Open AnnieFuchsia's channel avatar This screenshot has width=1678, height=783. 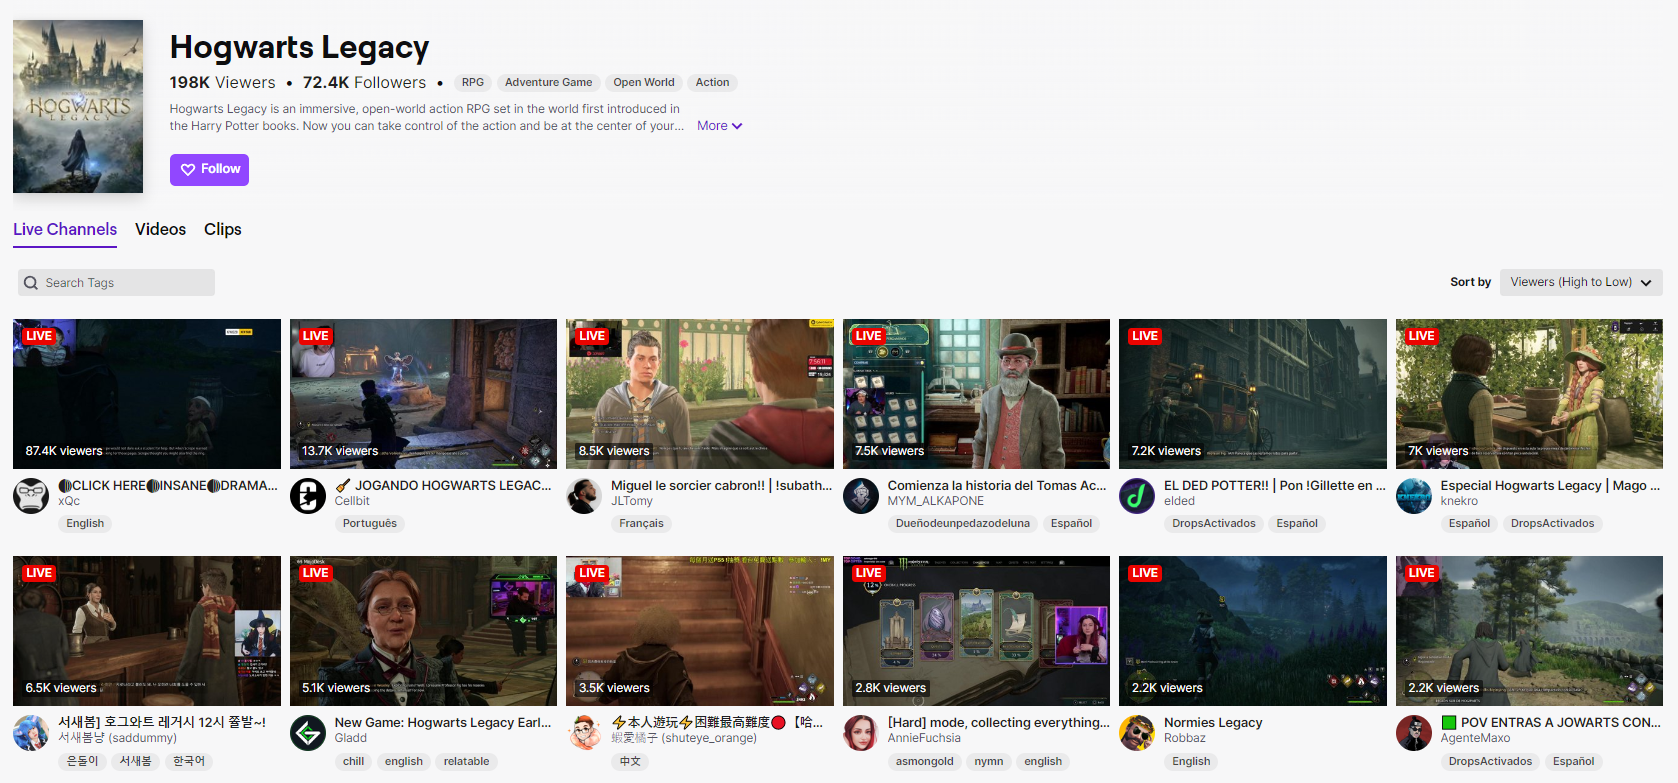[861, 732]
